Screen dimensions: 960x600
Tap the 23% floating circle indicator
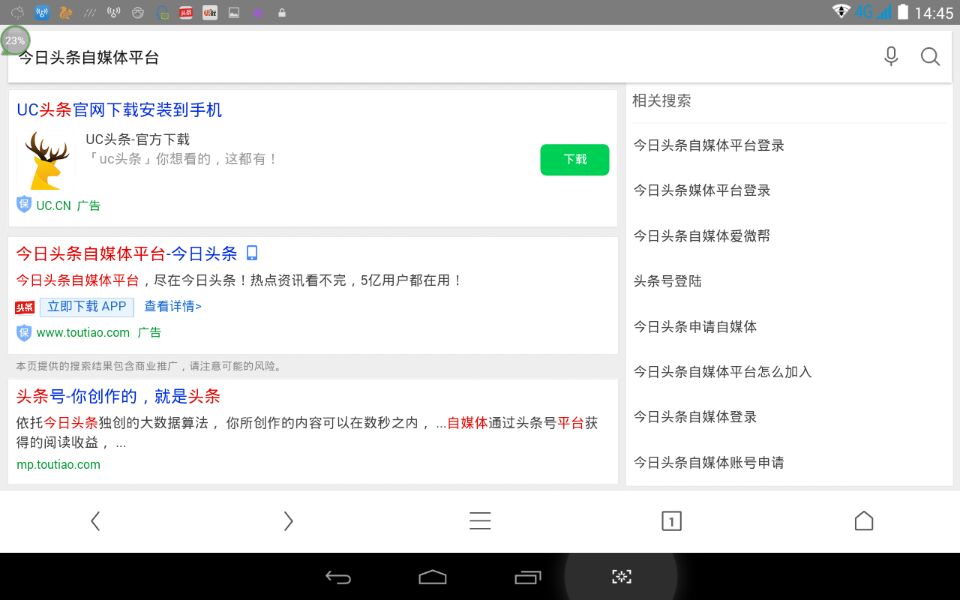pos(15,40)
